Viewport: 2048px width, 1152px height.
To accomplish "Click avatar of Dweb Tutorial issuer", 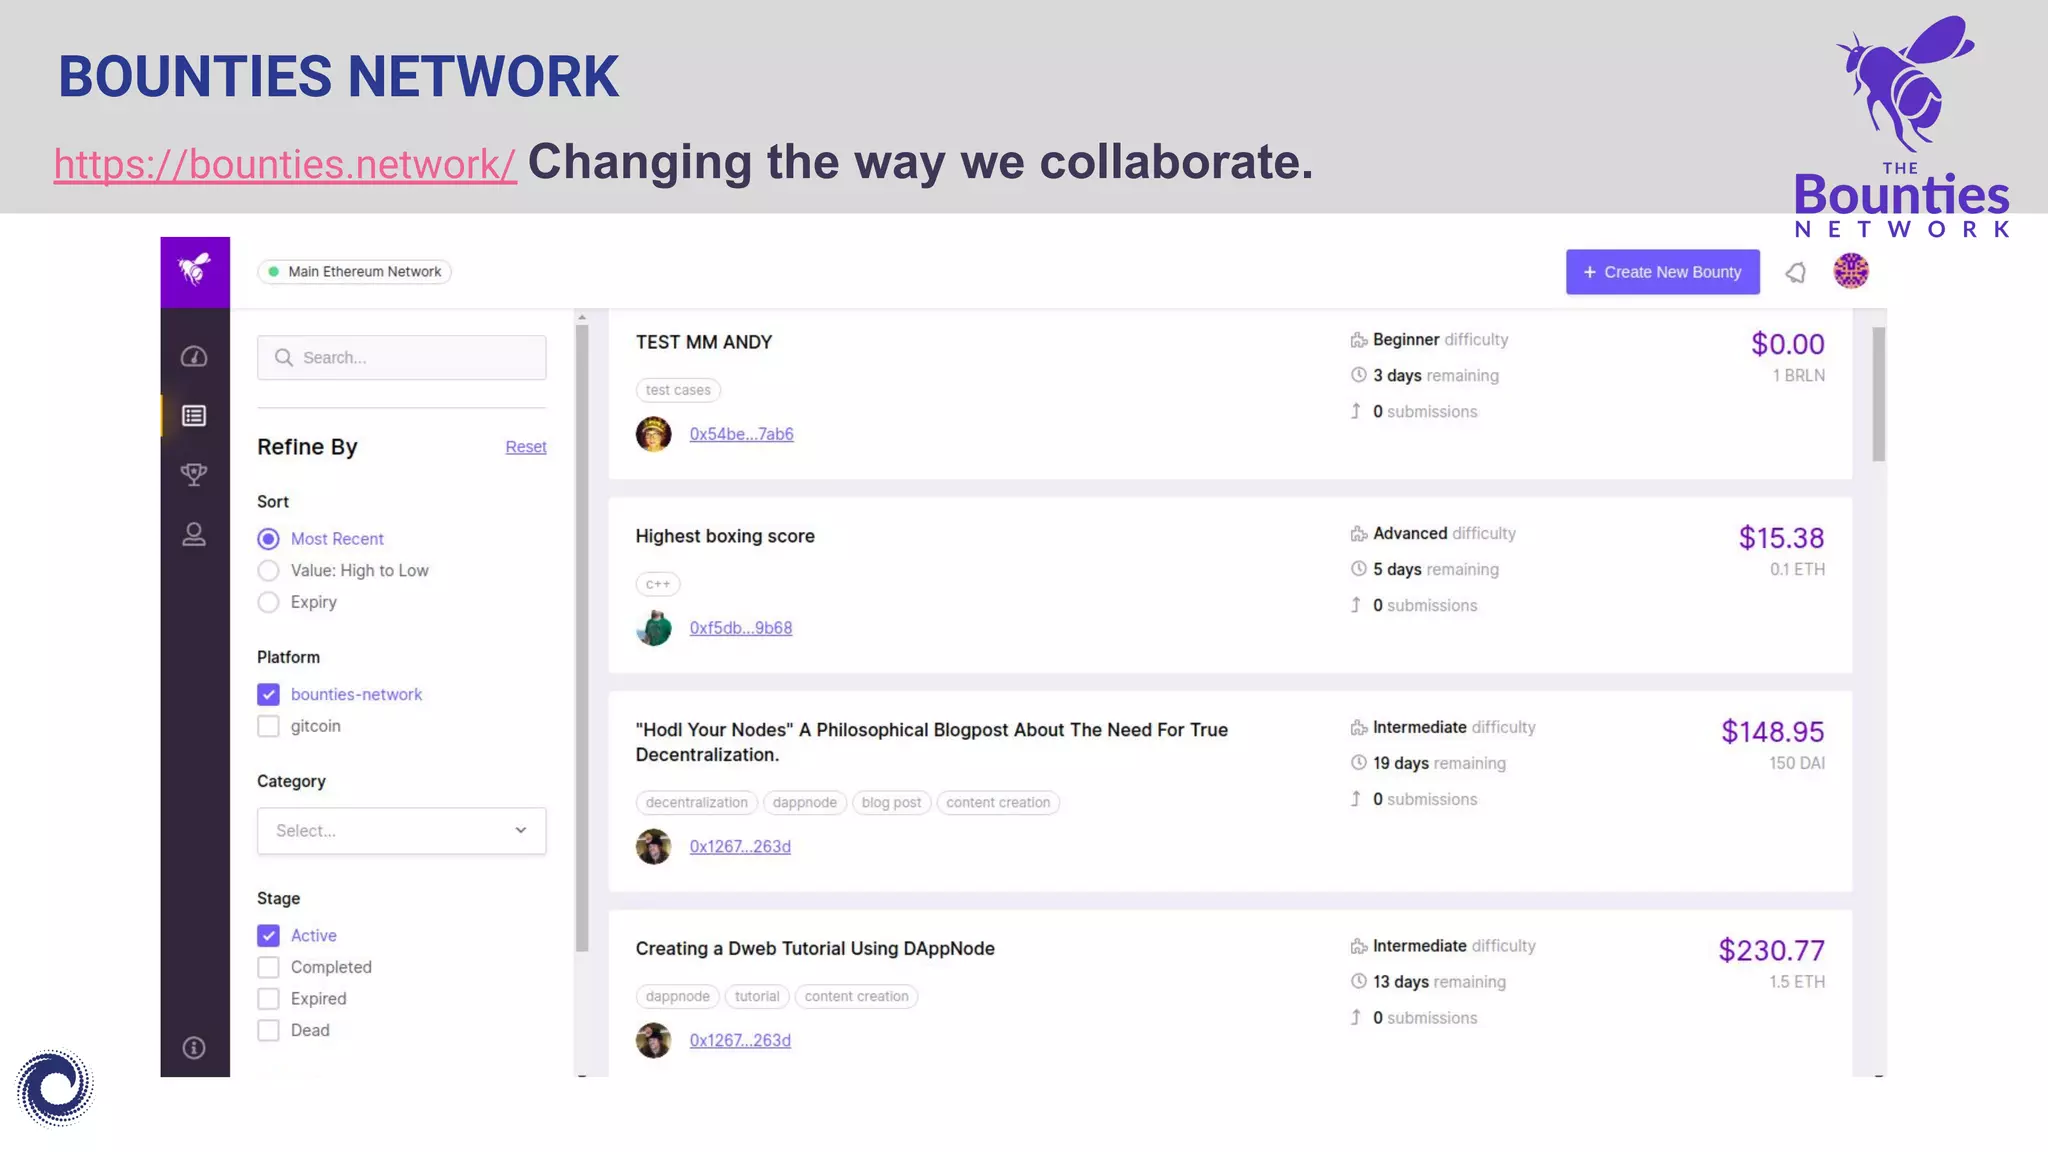I will [x=654, y=1040].
